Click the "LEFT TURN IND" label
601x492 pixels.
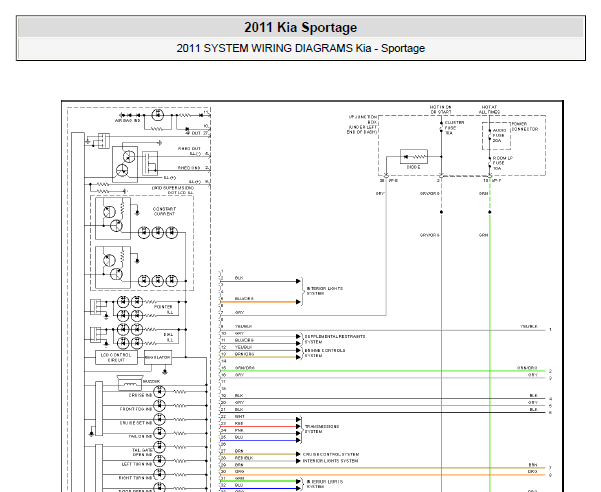tap(137, 464)
